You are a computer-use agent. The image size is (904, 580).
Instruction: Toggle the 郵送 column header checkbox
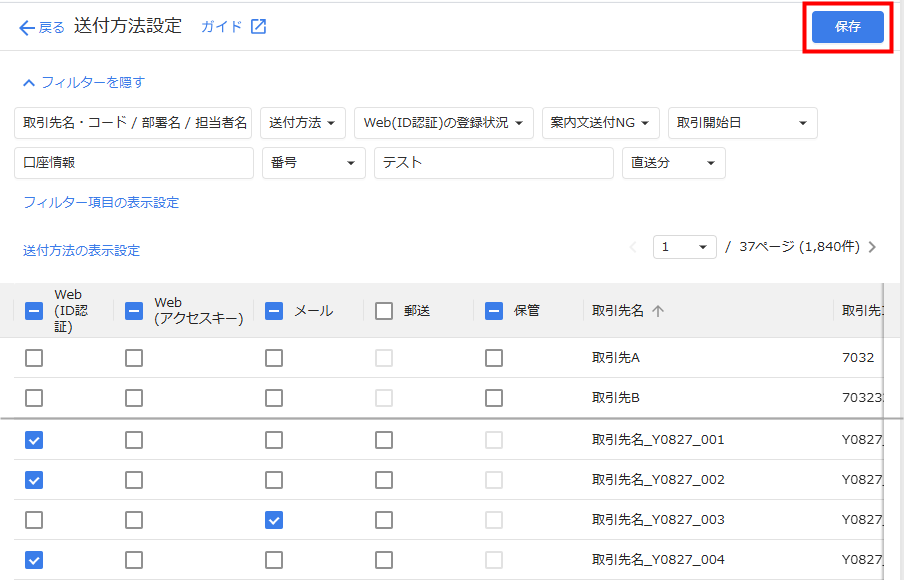click(x=384, y=311)
